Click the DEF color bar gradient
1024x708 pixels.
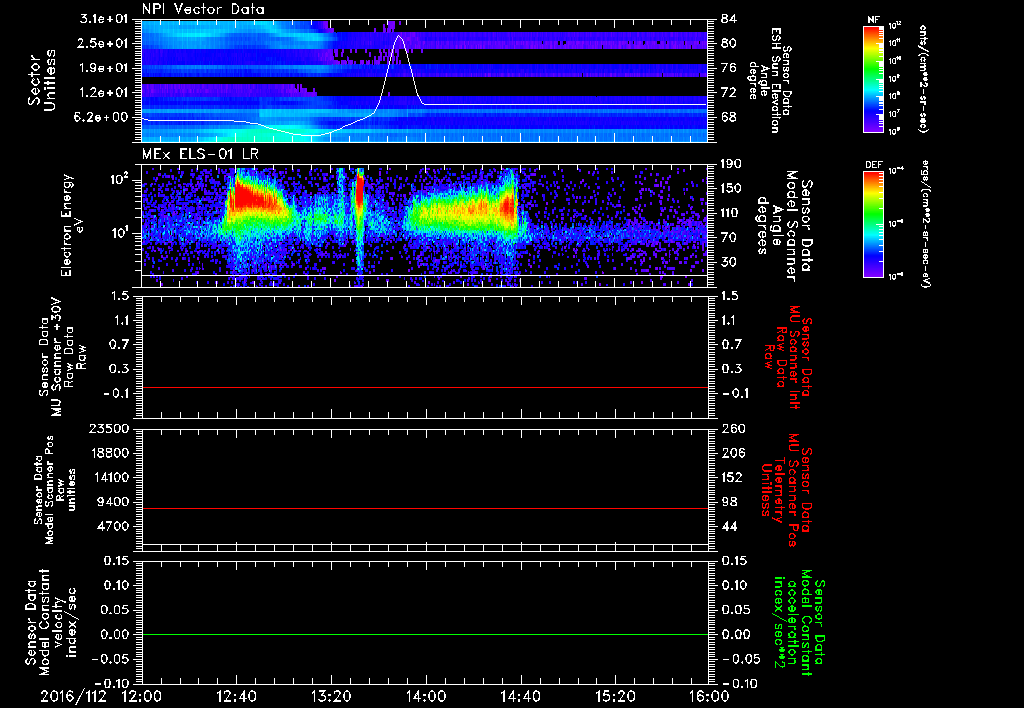(873, 224)
